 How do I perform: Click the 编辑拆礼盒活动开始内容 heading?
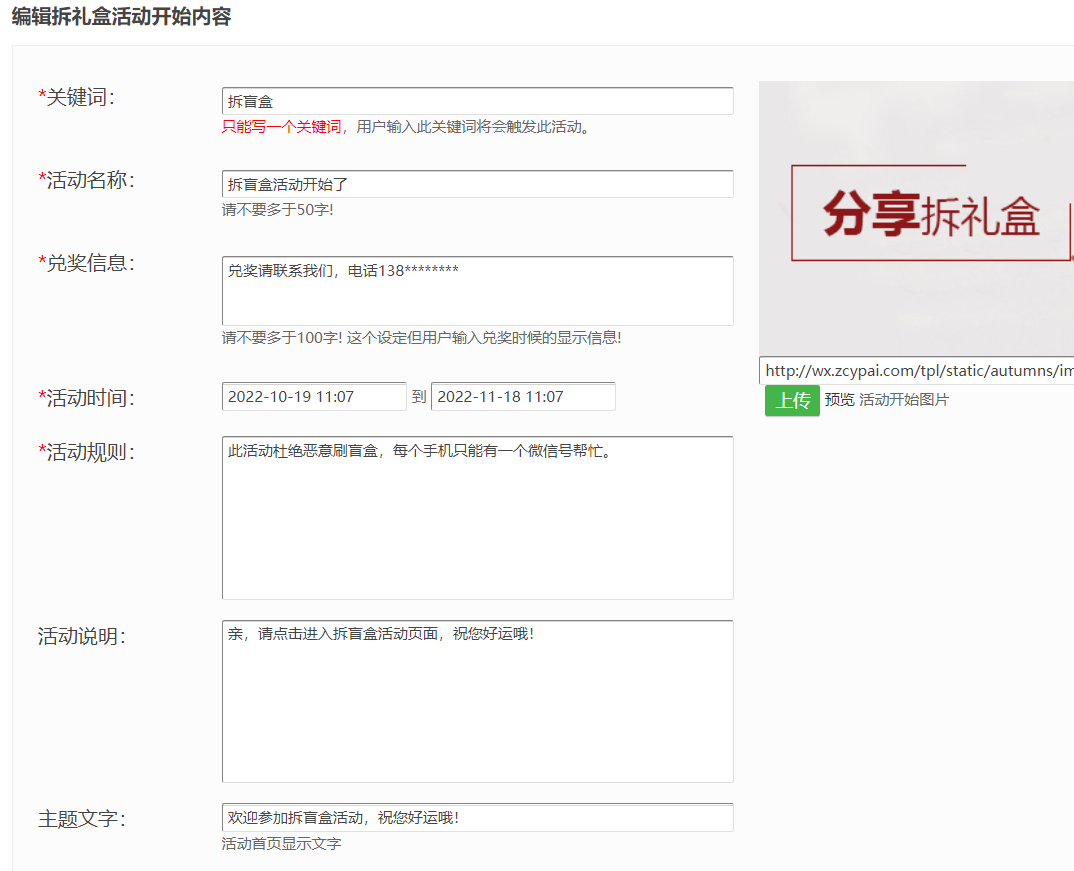[x=121, y=16]
